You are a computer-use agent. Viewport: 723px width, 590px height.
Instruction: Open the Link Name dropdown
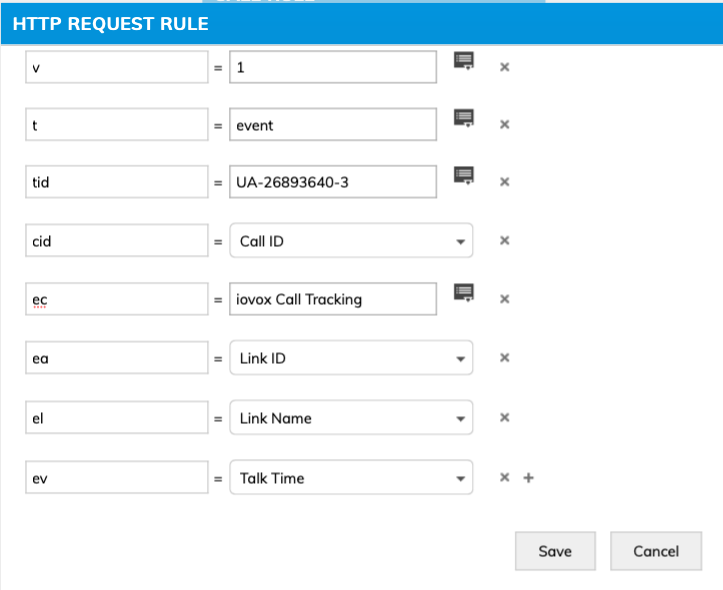(351, 418)
